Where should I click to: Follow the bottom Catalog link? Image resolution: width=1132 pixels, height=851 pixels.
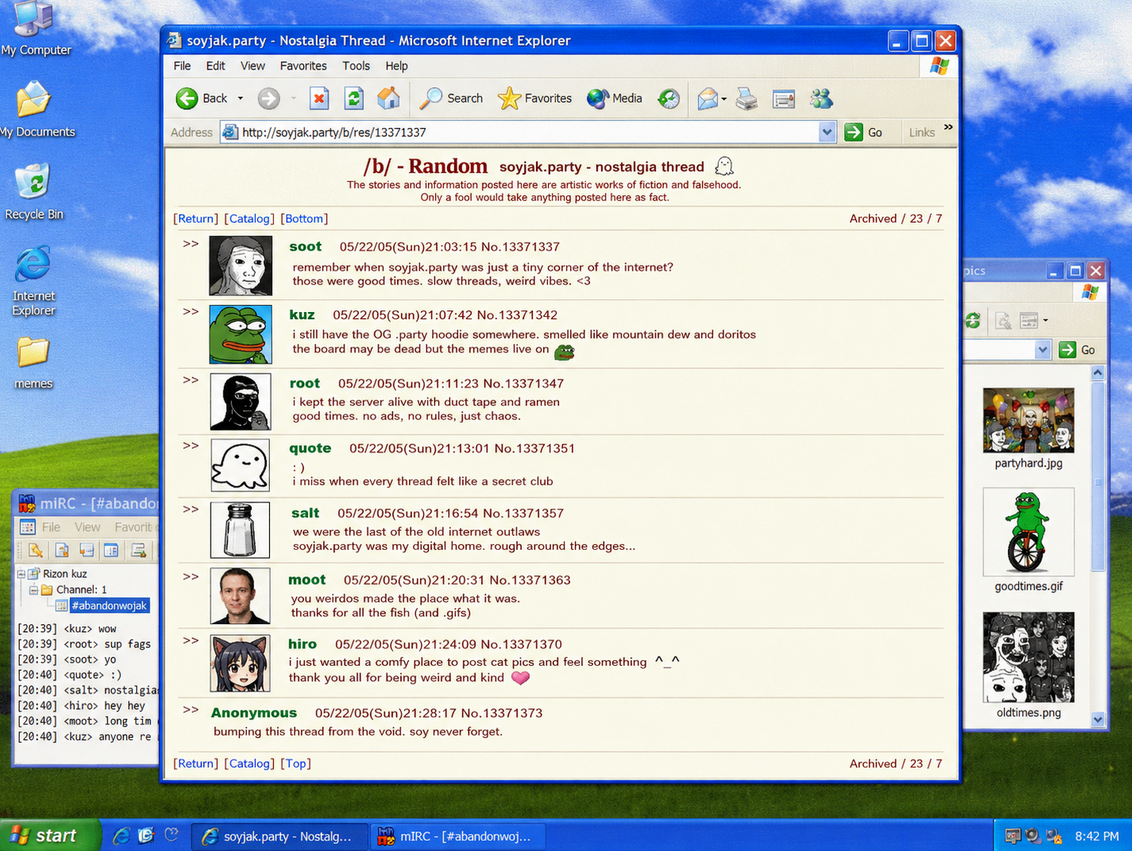(x=249, y=764)
